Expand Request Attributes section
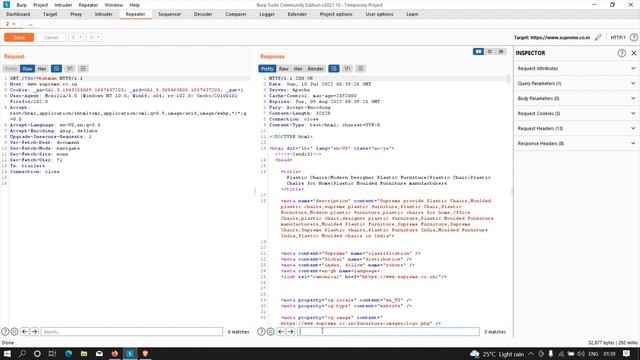640x360 pixels. click(x=576, y=68)
